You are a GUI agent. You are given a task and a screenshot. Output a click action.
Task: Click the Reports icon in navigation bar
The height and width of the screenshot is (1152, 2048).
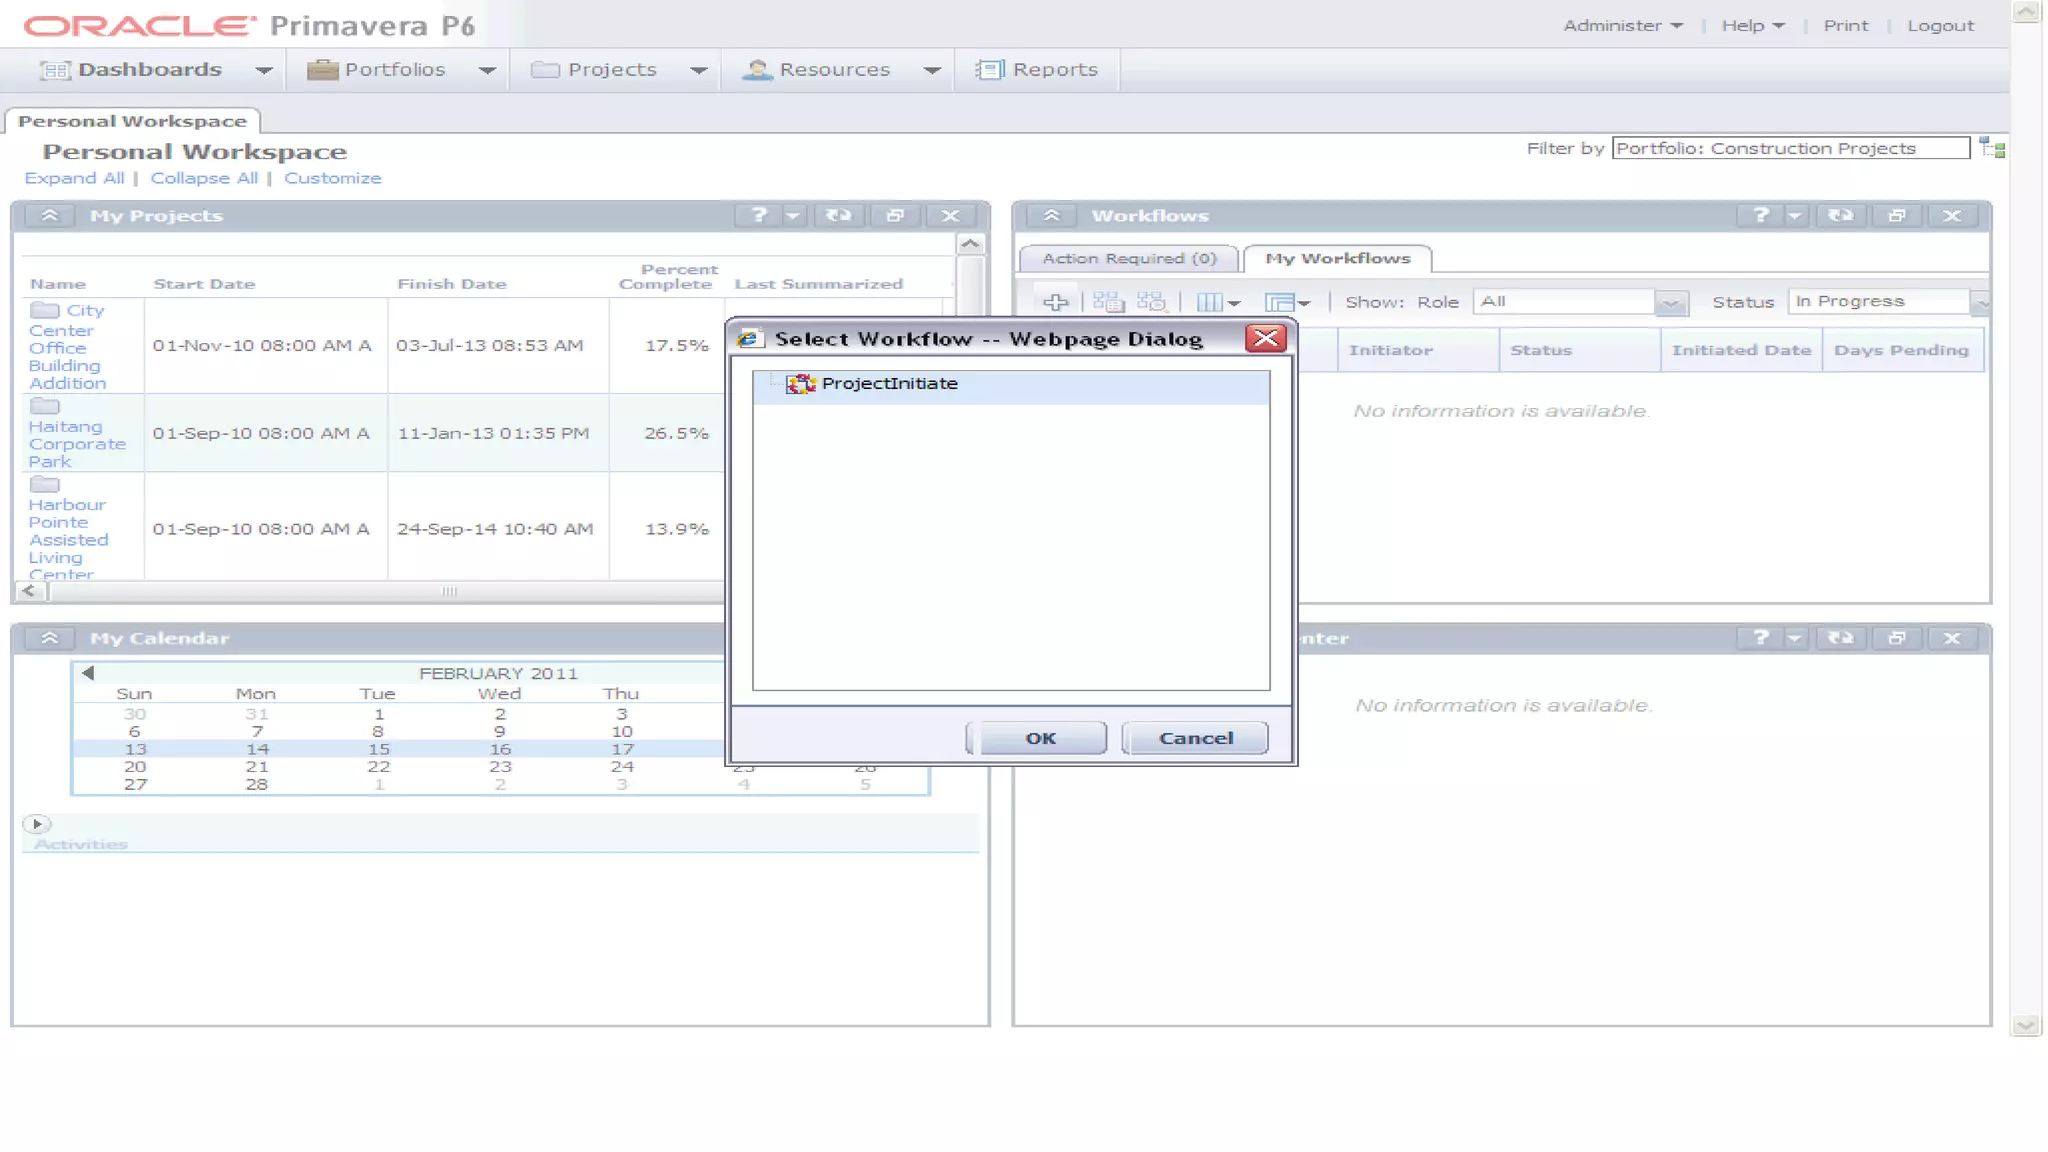tap(989, 70)
